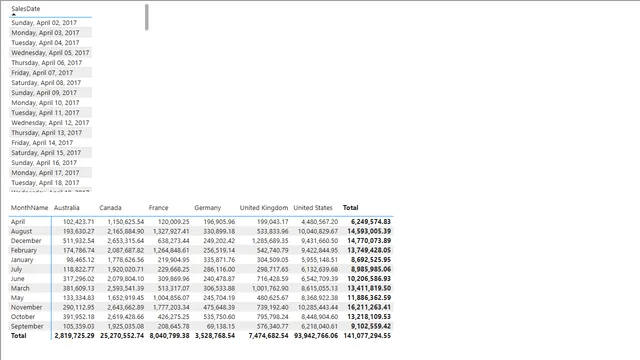Image resolution: width=640 pixels, height=360 pixels.
Task: Select Sunday, April 09, 2017 row
Action: (x=51, y=93)
